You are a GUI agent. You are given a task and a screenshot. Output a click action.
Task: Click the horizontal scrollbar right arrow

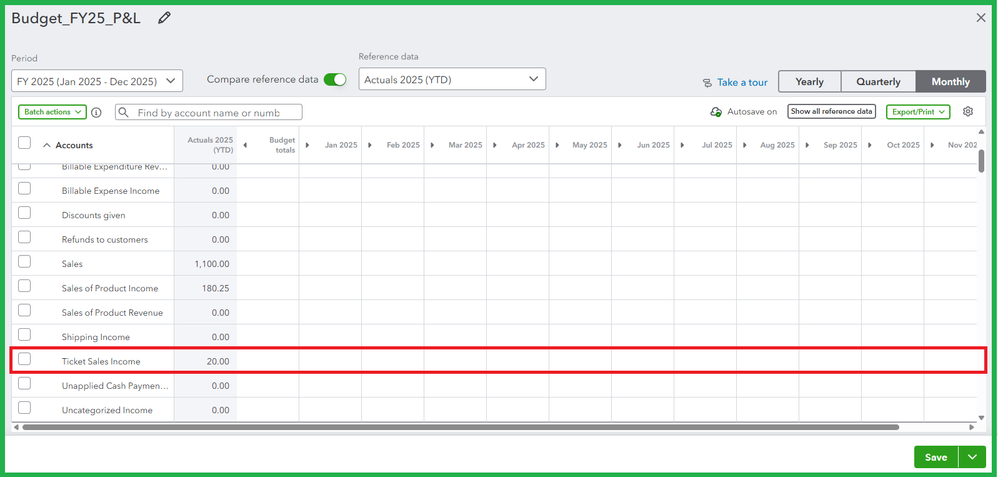tap(971, 427)
